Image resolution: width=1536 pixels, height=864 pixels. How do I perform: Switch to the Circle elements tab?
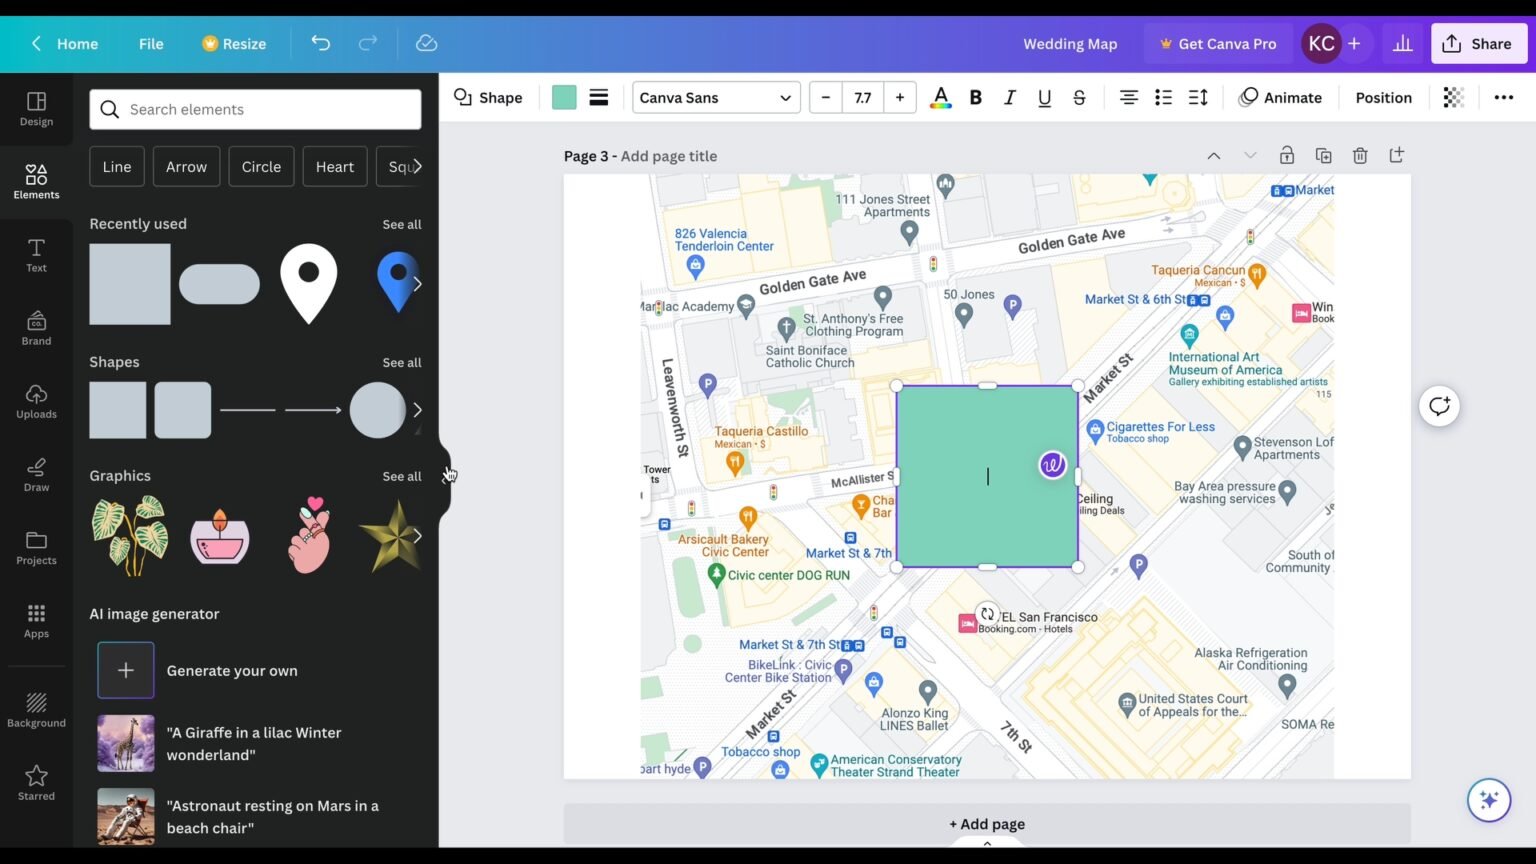click(x=261, y=166)
